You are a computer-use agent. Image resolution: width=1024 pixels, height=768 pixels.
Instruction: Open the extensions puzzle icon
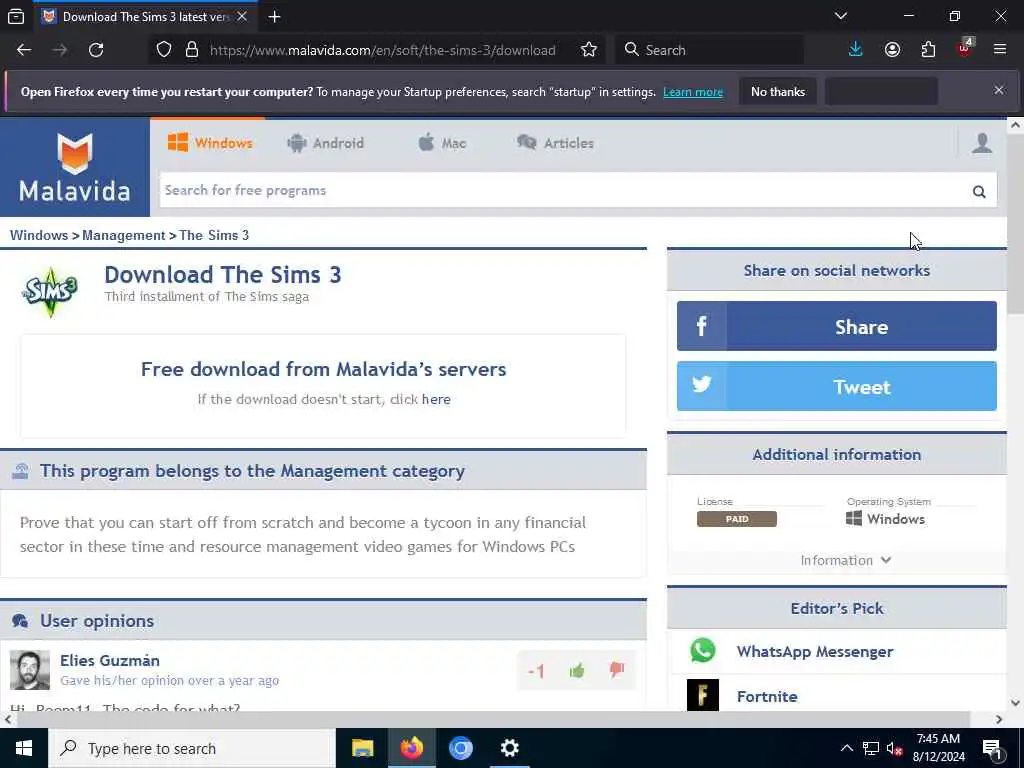pos(928,50)
